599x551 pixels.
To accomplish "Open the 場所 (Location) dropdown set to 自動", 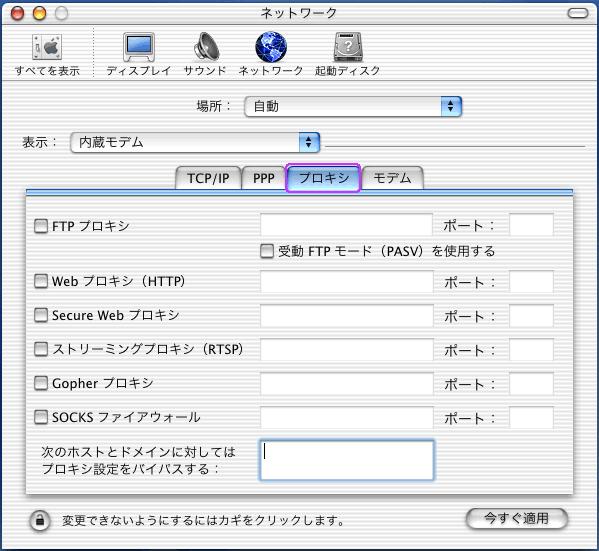I will pos(353,106).
